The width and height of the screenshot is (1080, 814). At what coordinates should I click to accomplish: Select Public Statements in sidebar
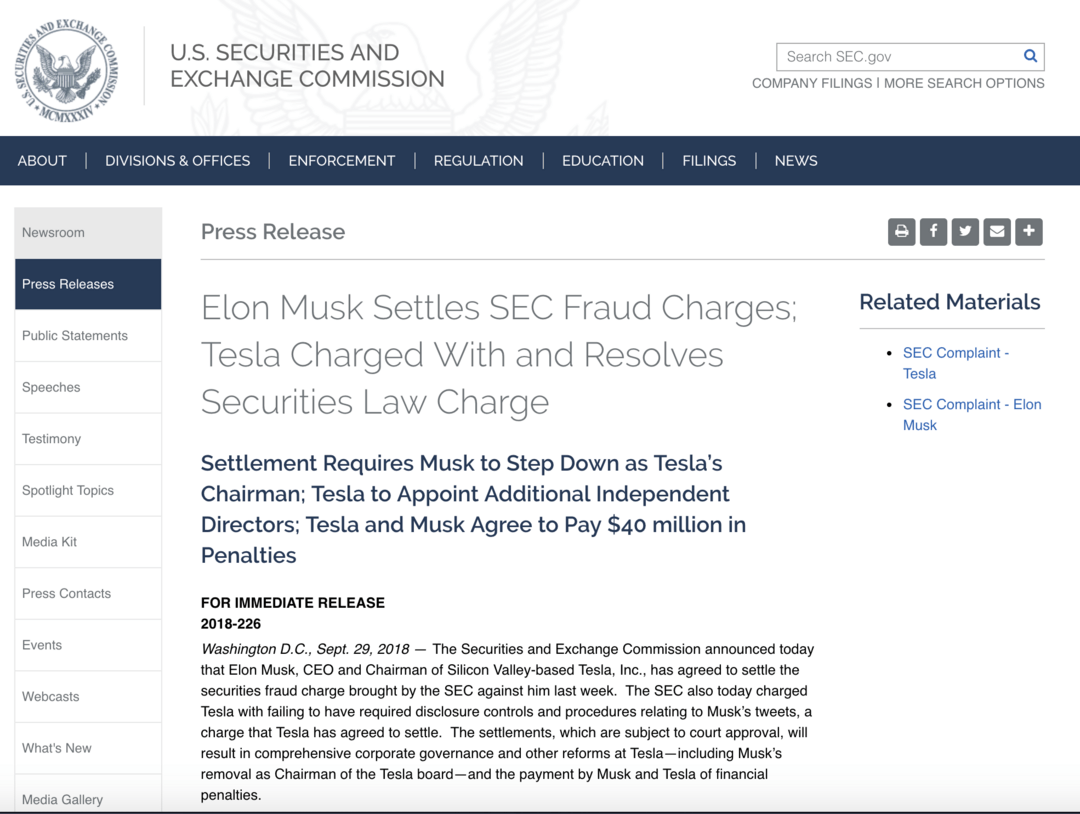88,335
